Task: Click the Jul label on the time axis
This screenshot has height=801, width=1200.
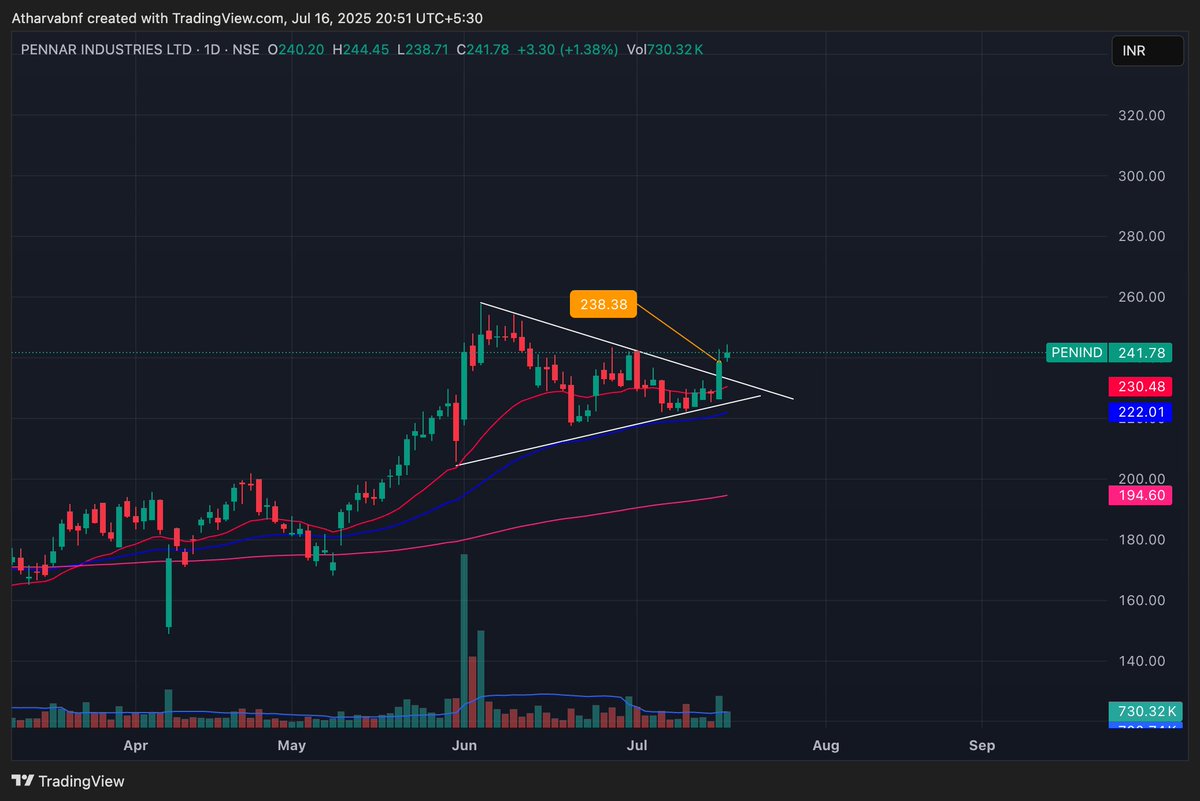Action: click(x=636, y=745)
